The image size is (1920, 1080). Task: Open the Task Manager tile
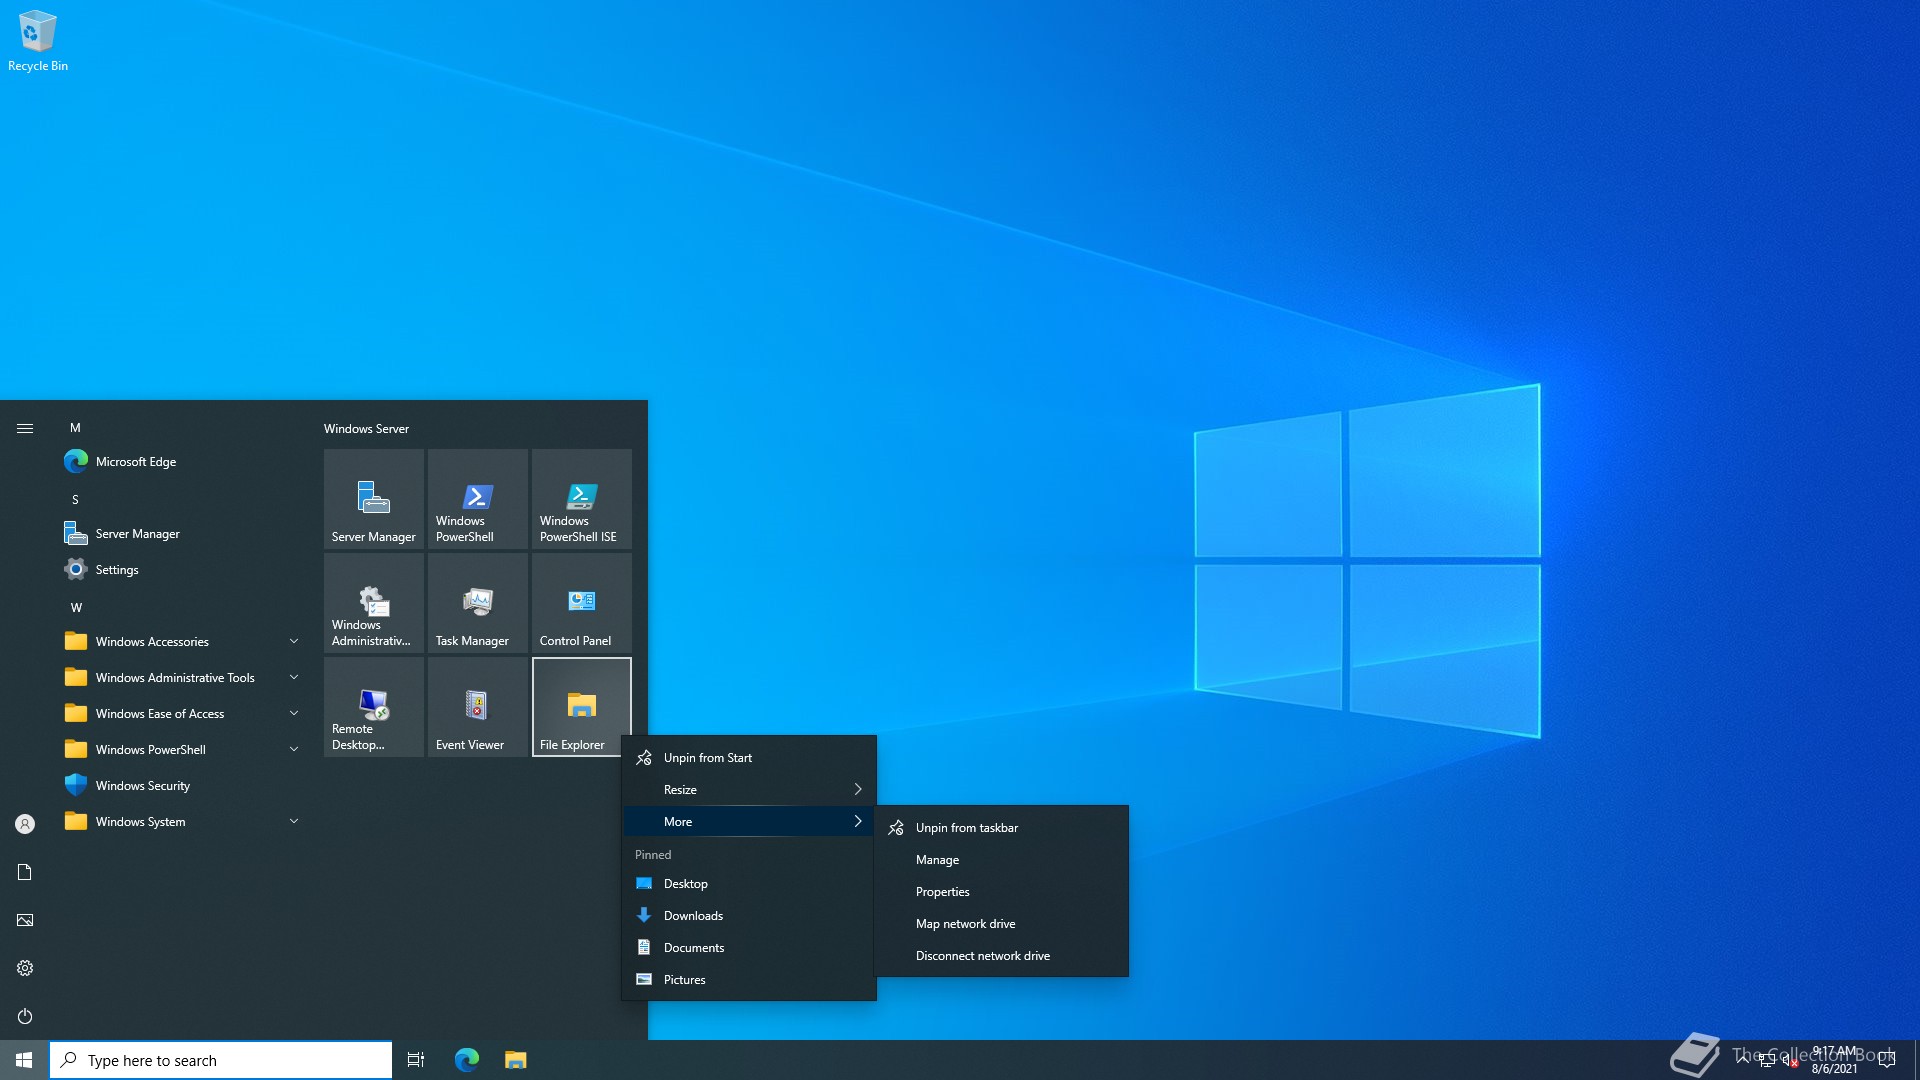(x=477, y=602)
